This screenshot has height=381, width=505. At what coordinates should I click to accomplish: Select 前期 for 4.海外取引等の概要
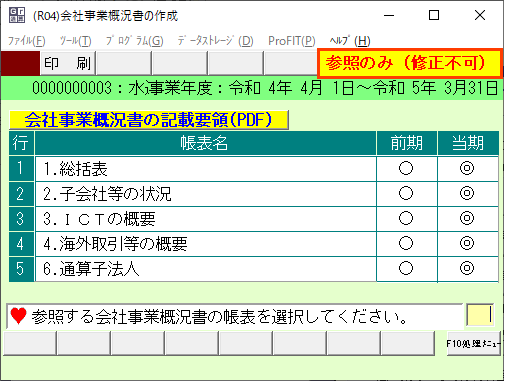[x=406, y=243]
